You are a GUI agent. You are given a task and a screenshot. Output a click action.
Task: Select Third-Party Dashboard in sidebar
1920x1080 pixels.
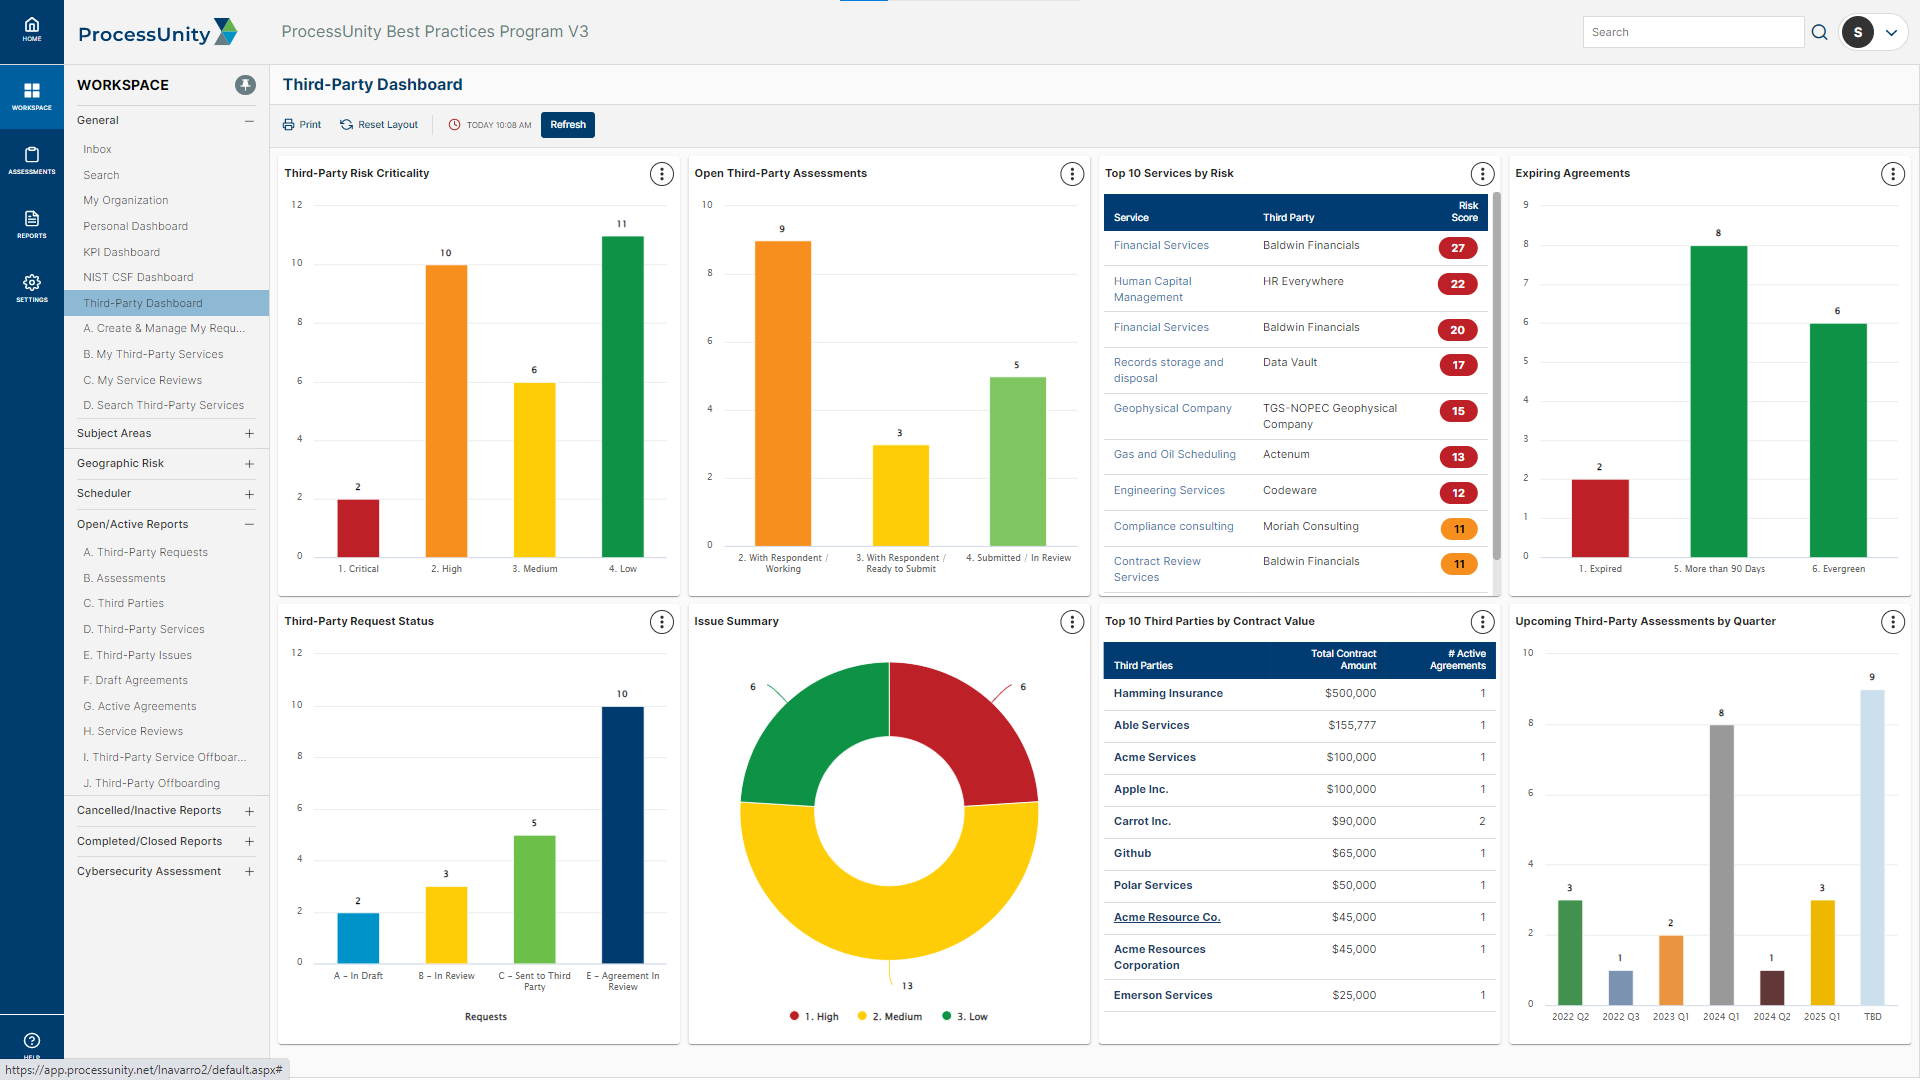coord(166,303)
